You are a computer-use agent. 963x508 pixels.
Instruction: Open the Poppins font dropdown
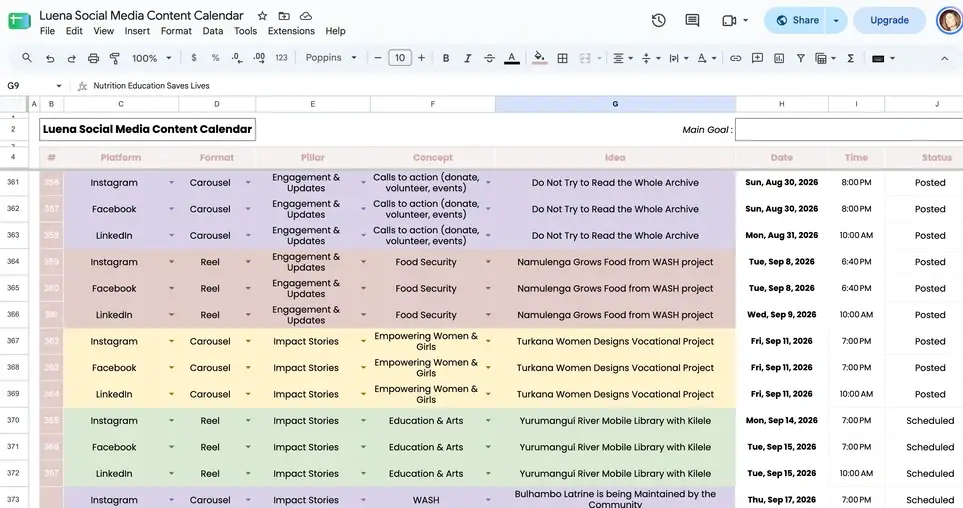(x=331, y=58)
